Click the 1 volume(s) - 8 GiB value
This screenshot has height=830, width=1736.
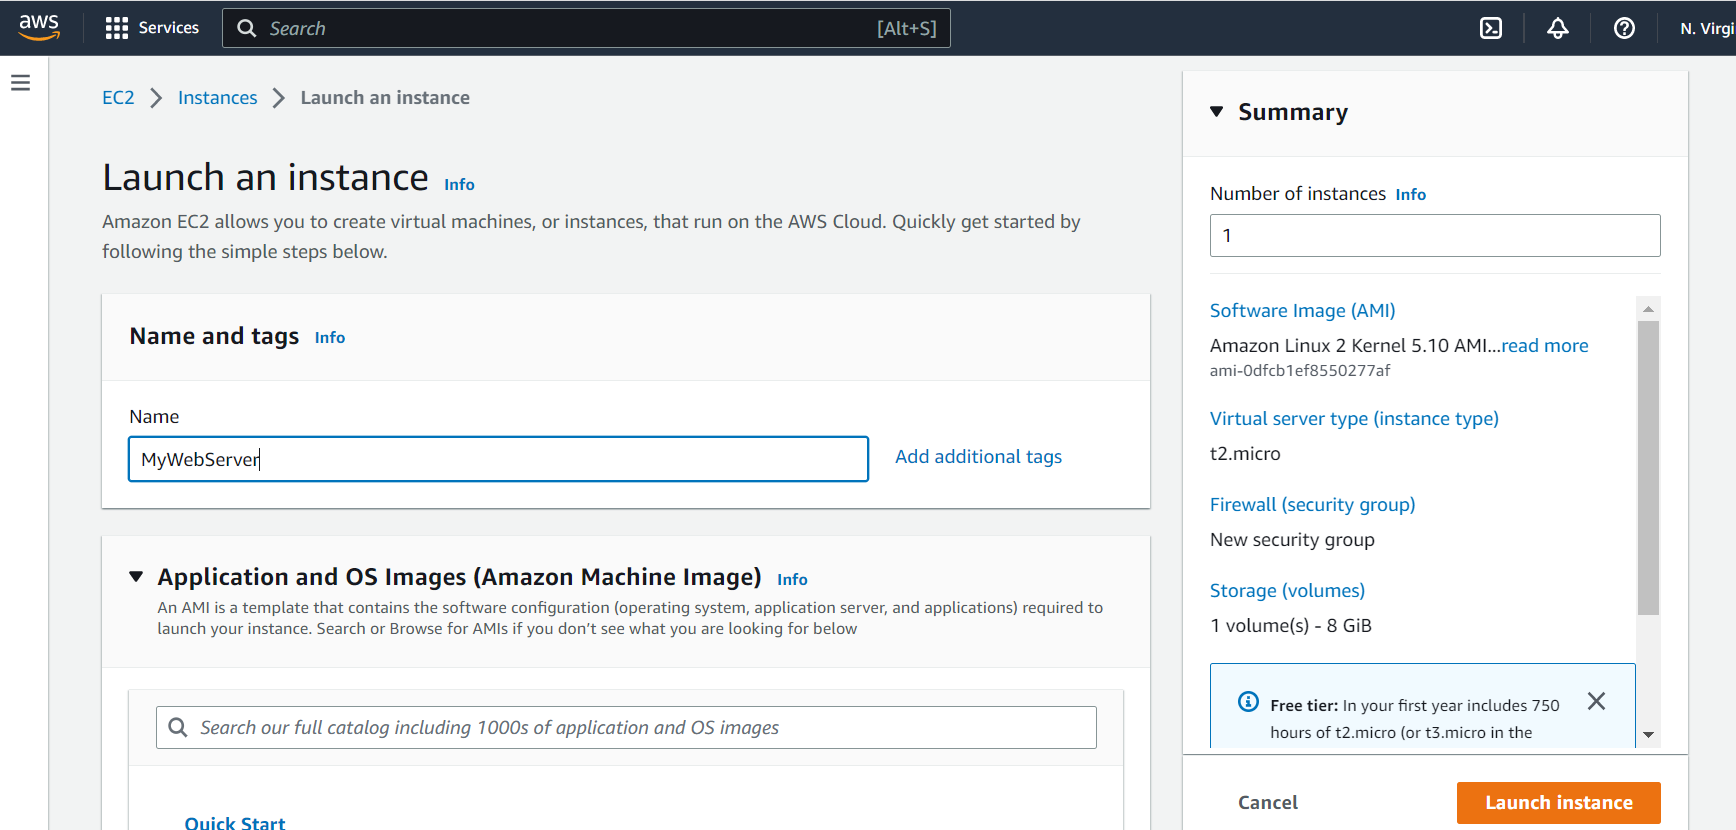pos(1290,626)
